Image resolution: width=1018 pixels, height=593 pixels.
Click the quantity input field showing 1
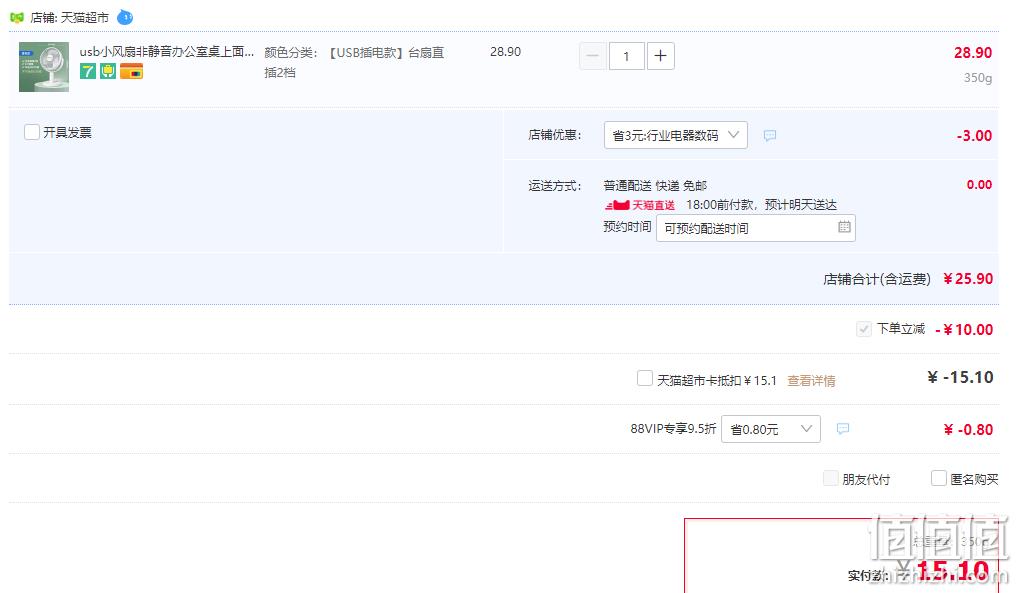tap(627, 56)
